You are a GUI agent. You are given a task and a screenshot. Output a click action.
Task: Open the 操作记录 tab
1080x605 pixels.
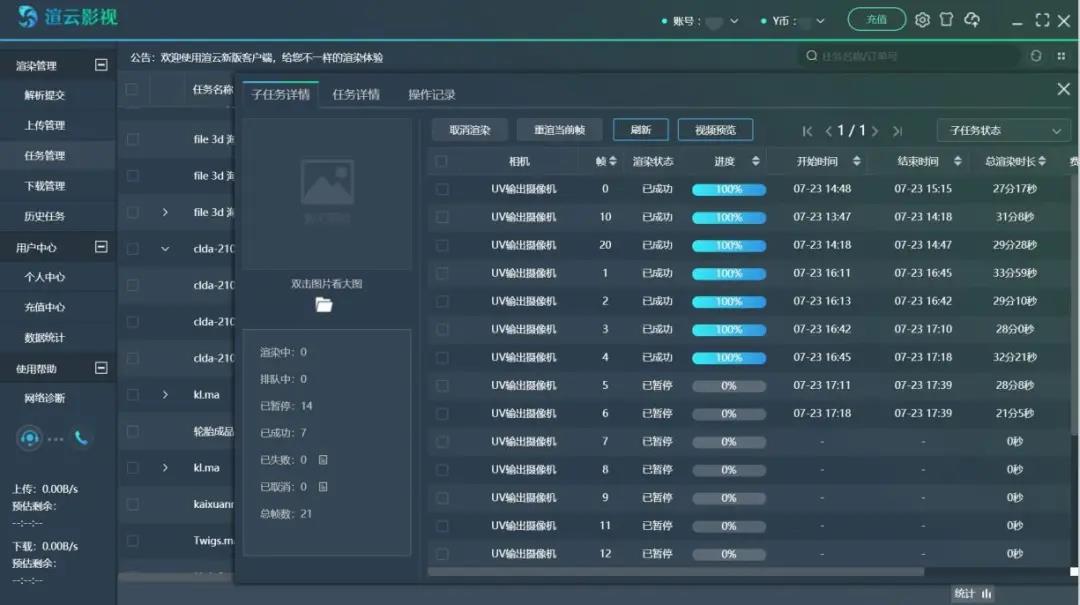(x=431, y=95)
